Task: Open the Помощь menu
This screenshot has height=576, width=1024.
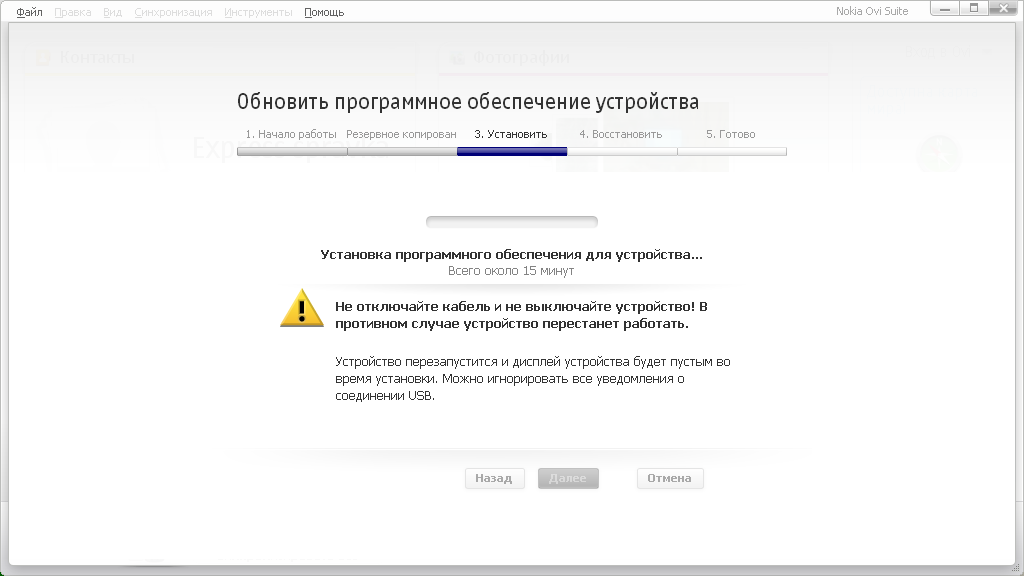Action: [324, 12]
